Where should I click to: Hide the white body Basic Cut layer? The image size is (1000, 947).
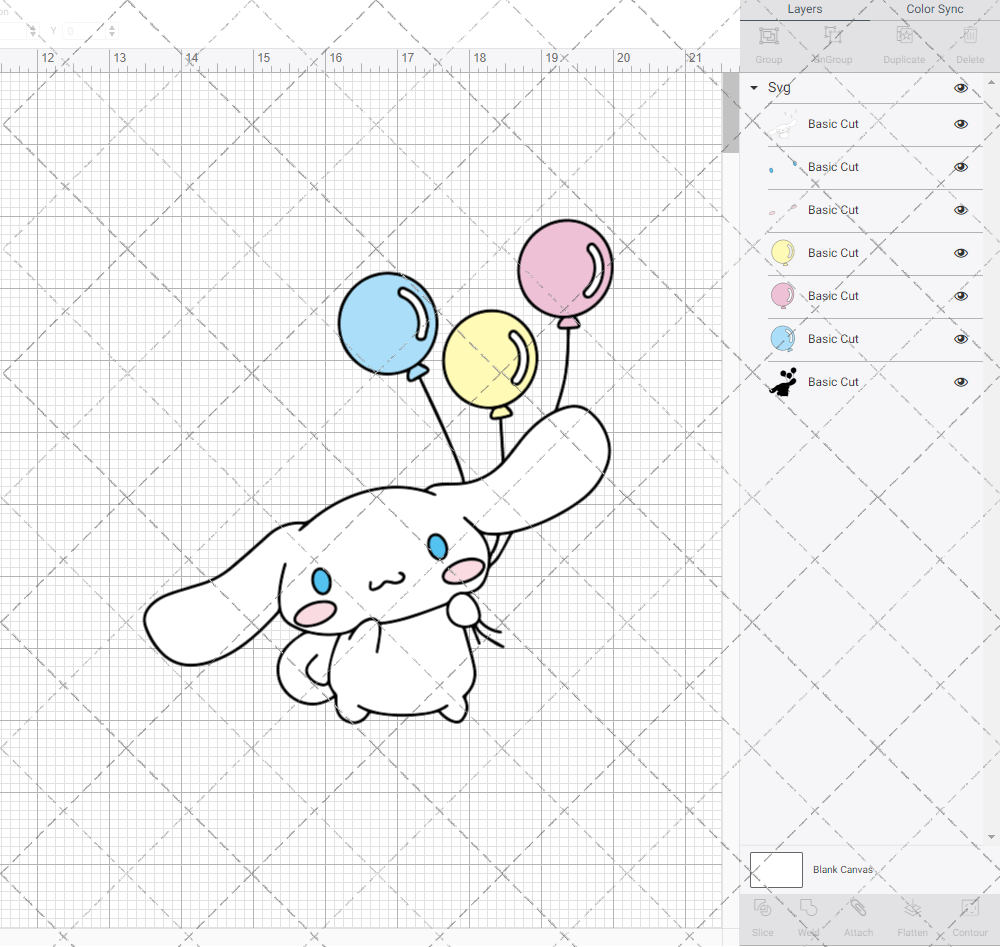(x=960, y=124)
